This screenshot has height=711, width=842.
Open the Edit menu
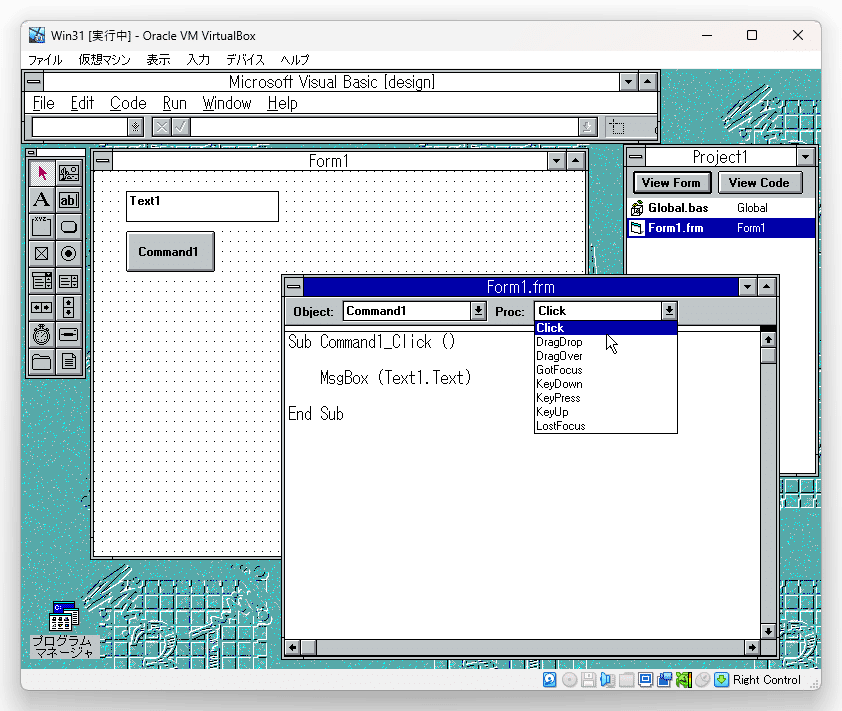82,103
